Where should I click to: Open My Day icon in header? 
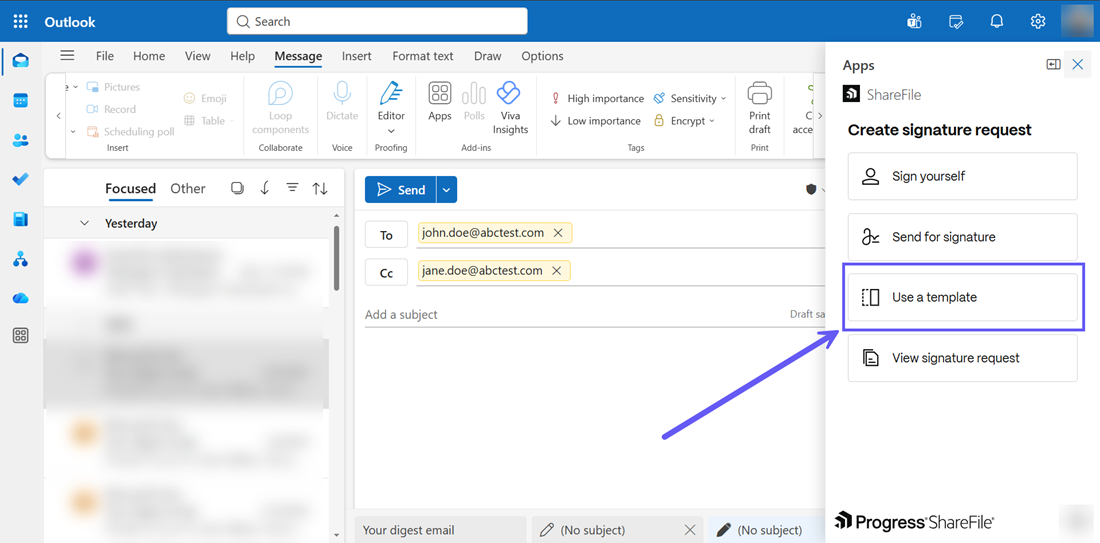click(955, 21)
